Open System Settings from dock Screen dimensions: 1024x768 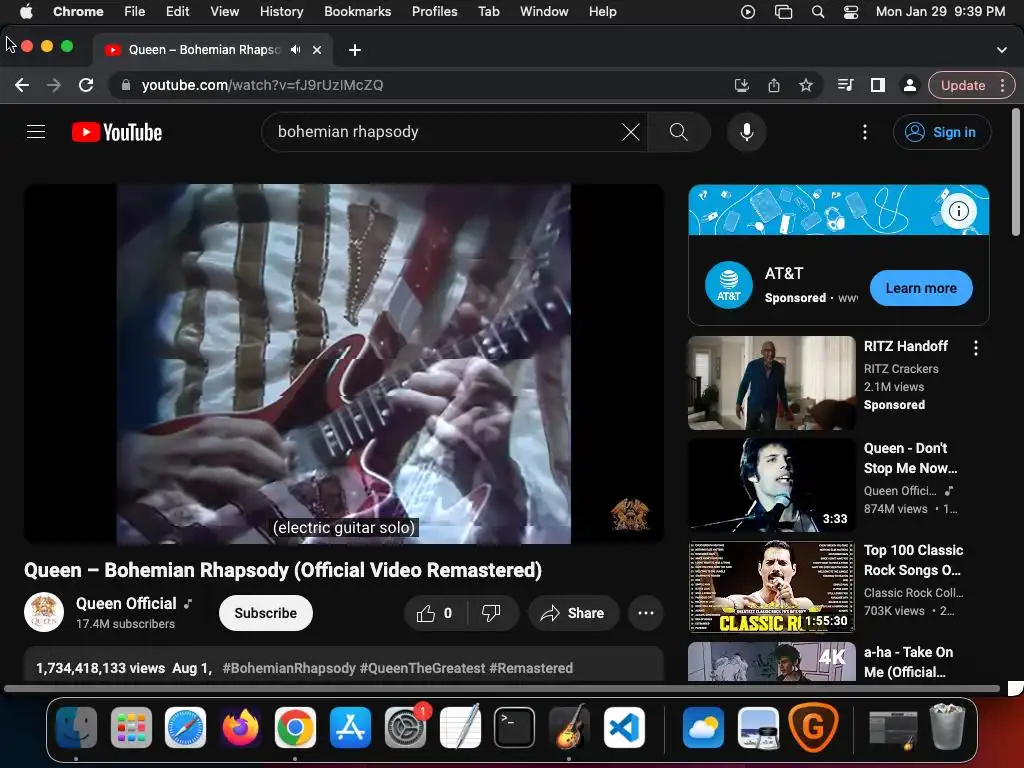[405, 727]
